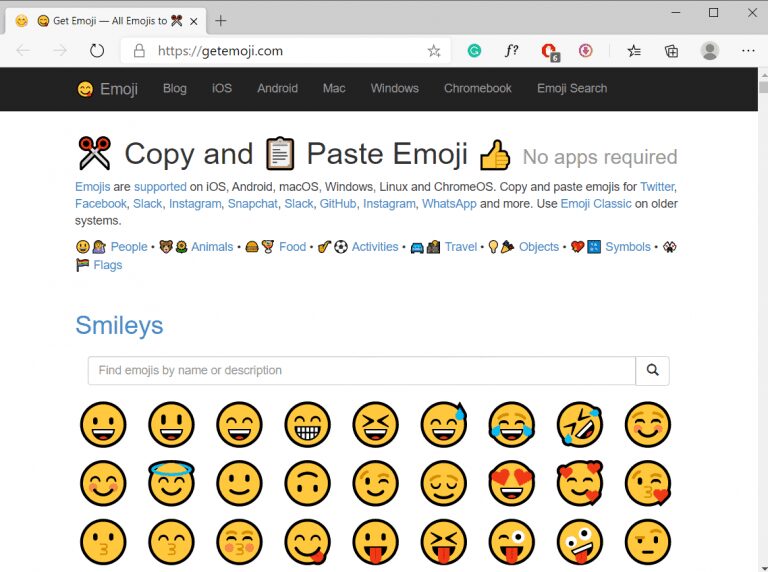768x572 pixels.
Task: Choose the face blowing a kiss emoji
Action: point(648,483)
